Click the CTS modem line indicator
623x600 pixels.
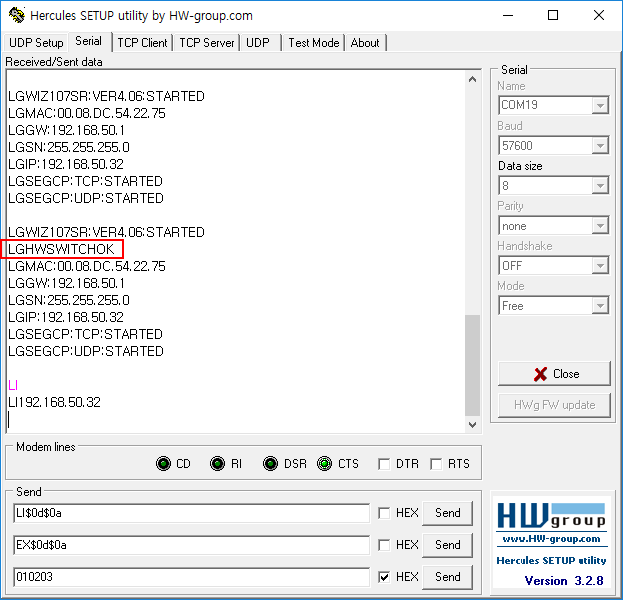click(x=325, y=464)
